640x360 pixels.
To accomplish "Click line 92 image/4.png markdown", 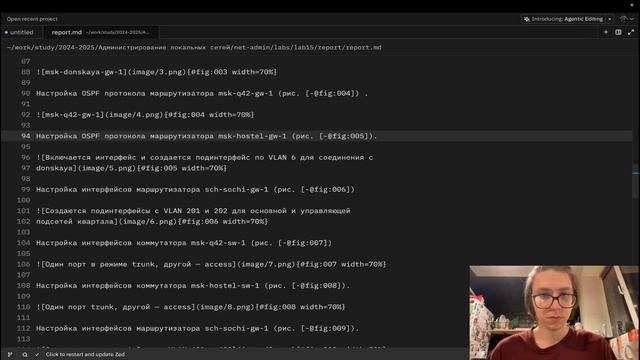I will (x=145, y=115).
